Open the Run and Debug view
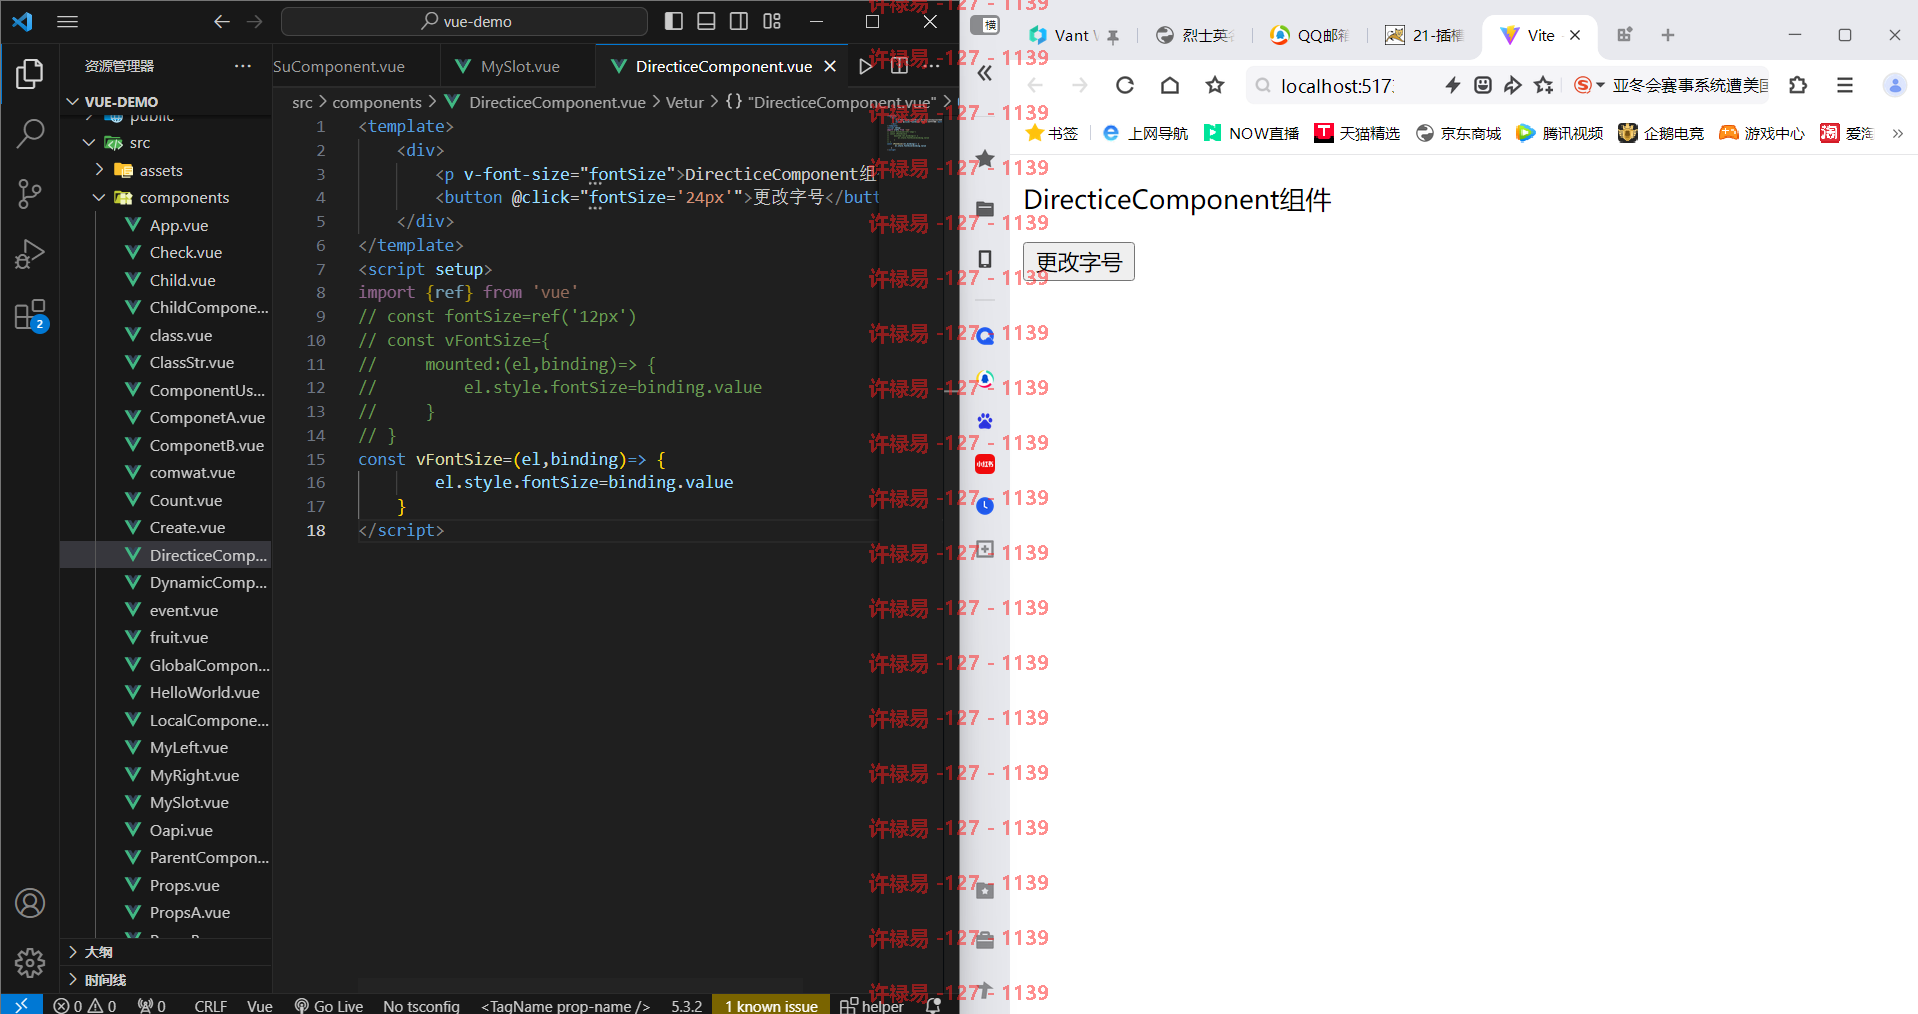1918x1014 pixels. [x=30, y=254]
